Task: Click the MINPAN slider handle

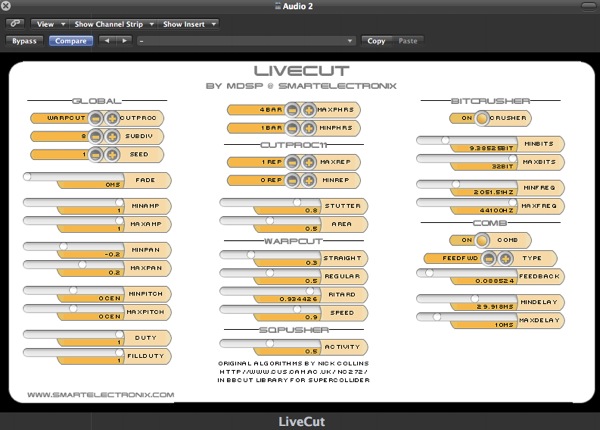Action: [x=63, y=246]
